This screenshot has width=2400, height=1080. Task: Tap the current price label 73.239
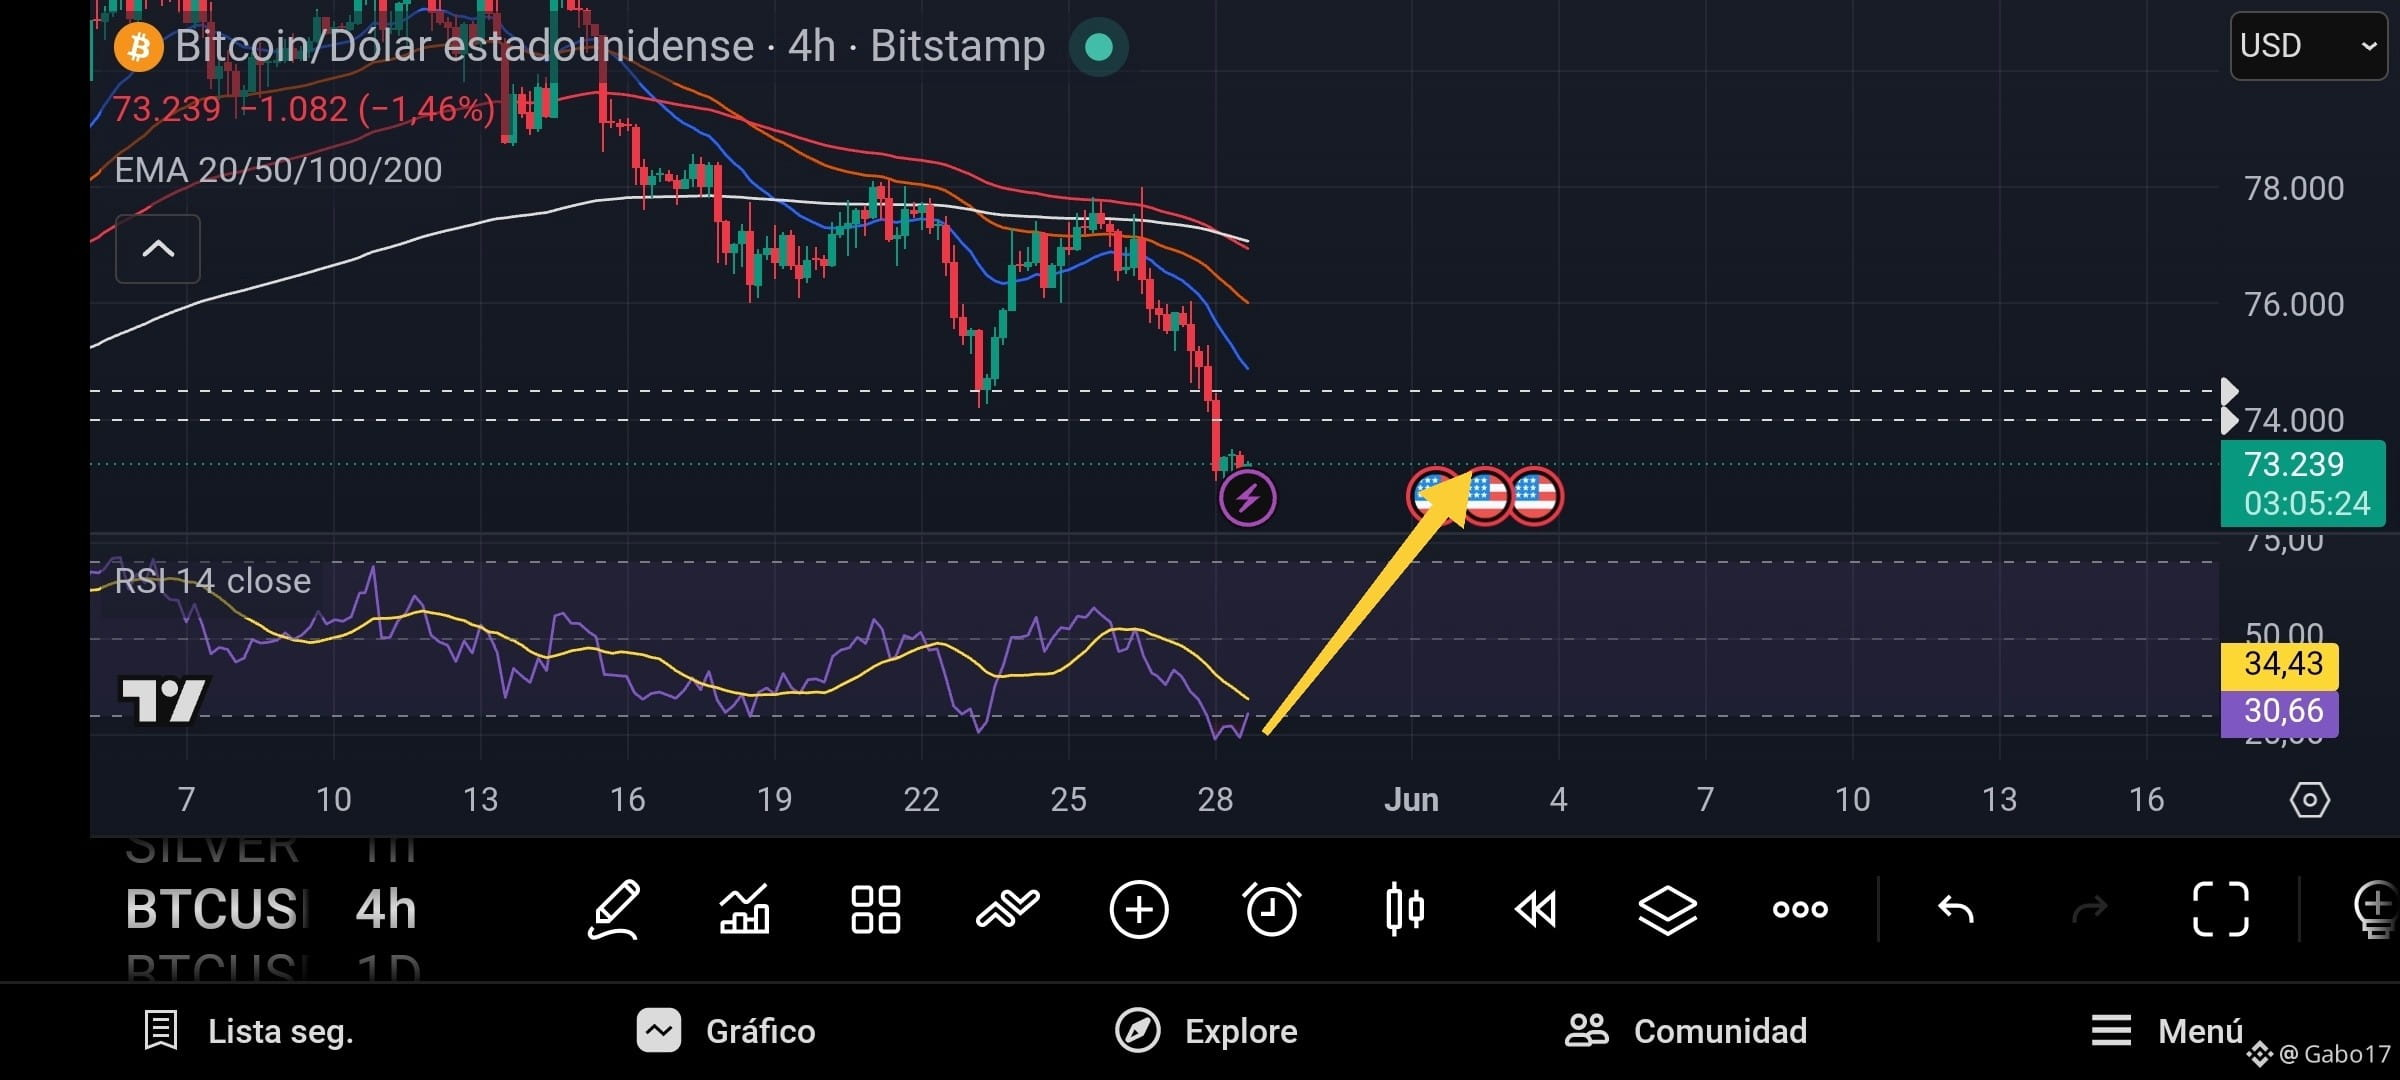pos(2303,483)
